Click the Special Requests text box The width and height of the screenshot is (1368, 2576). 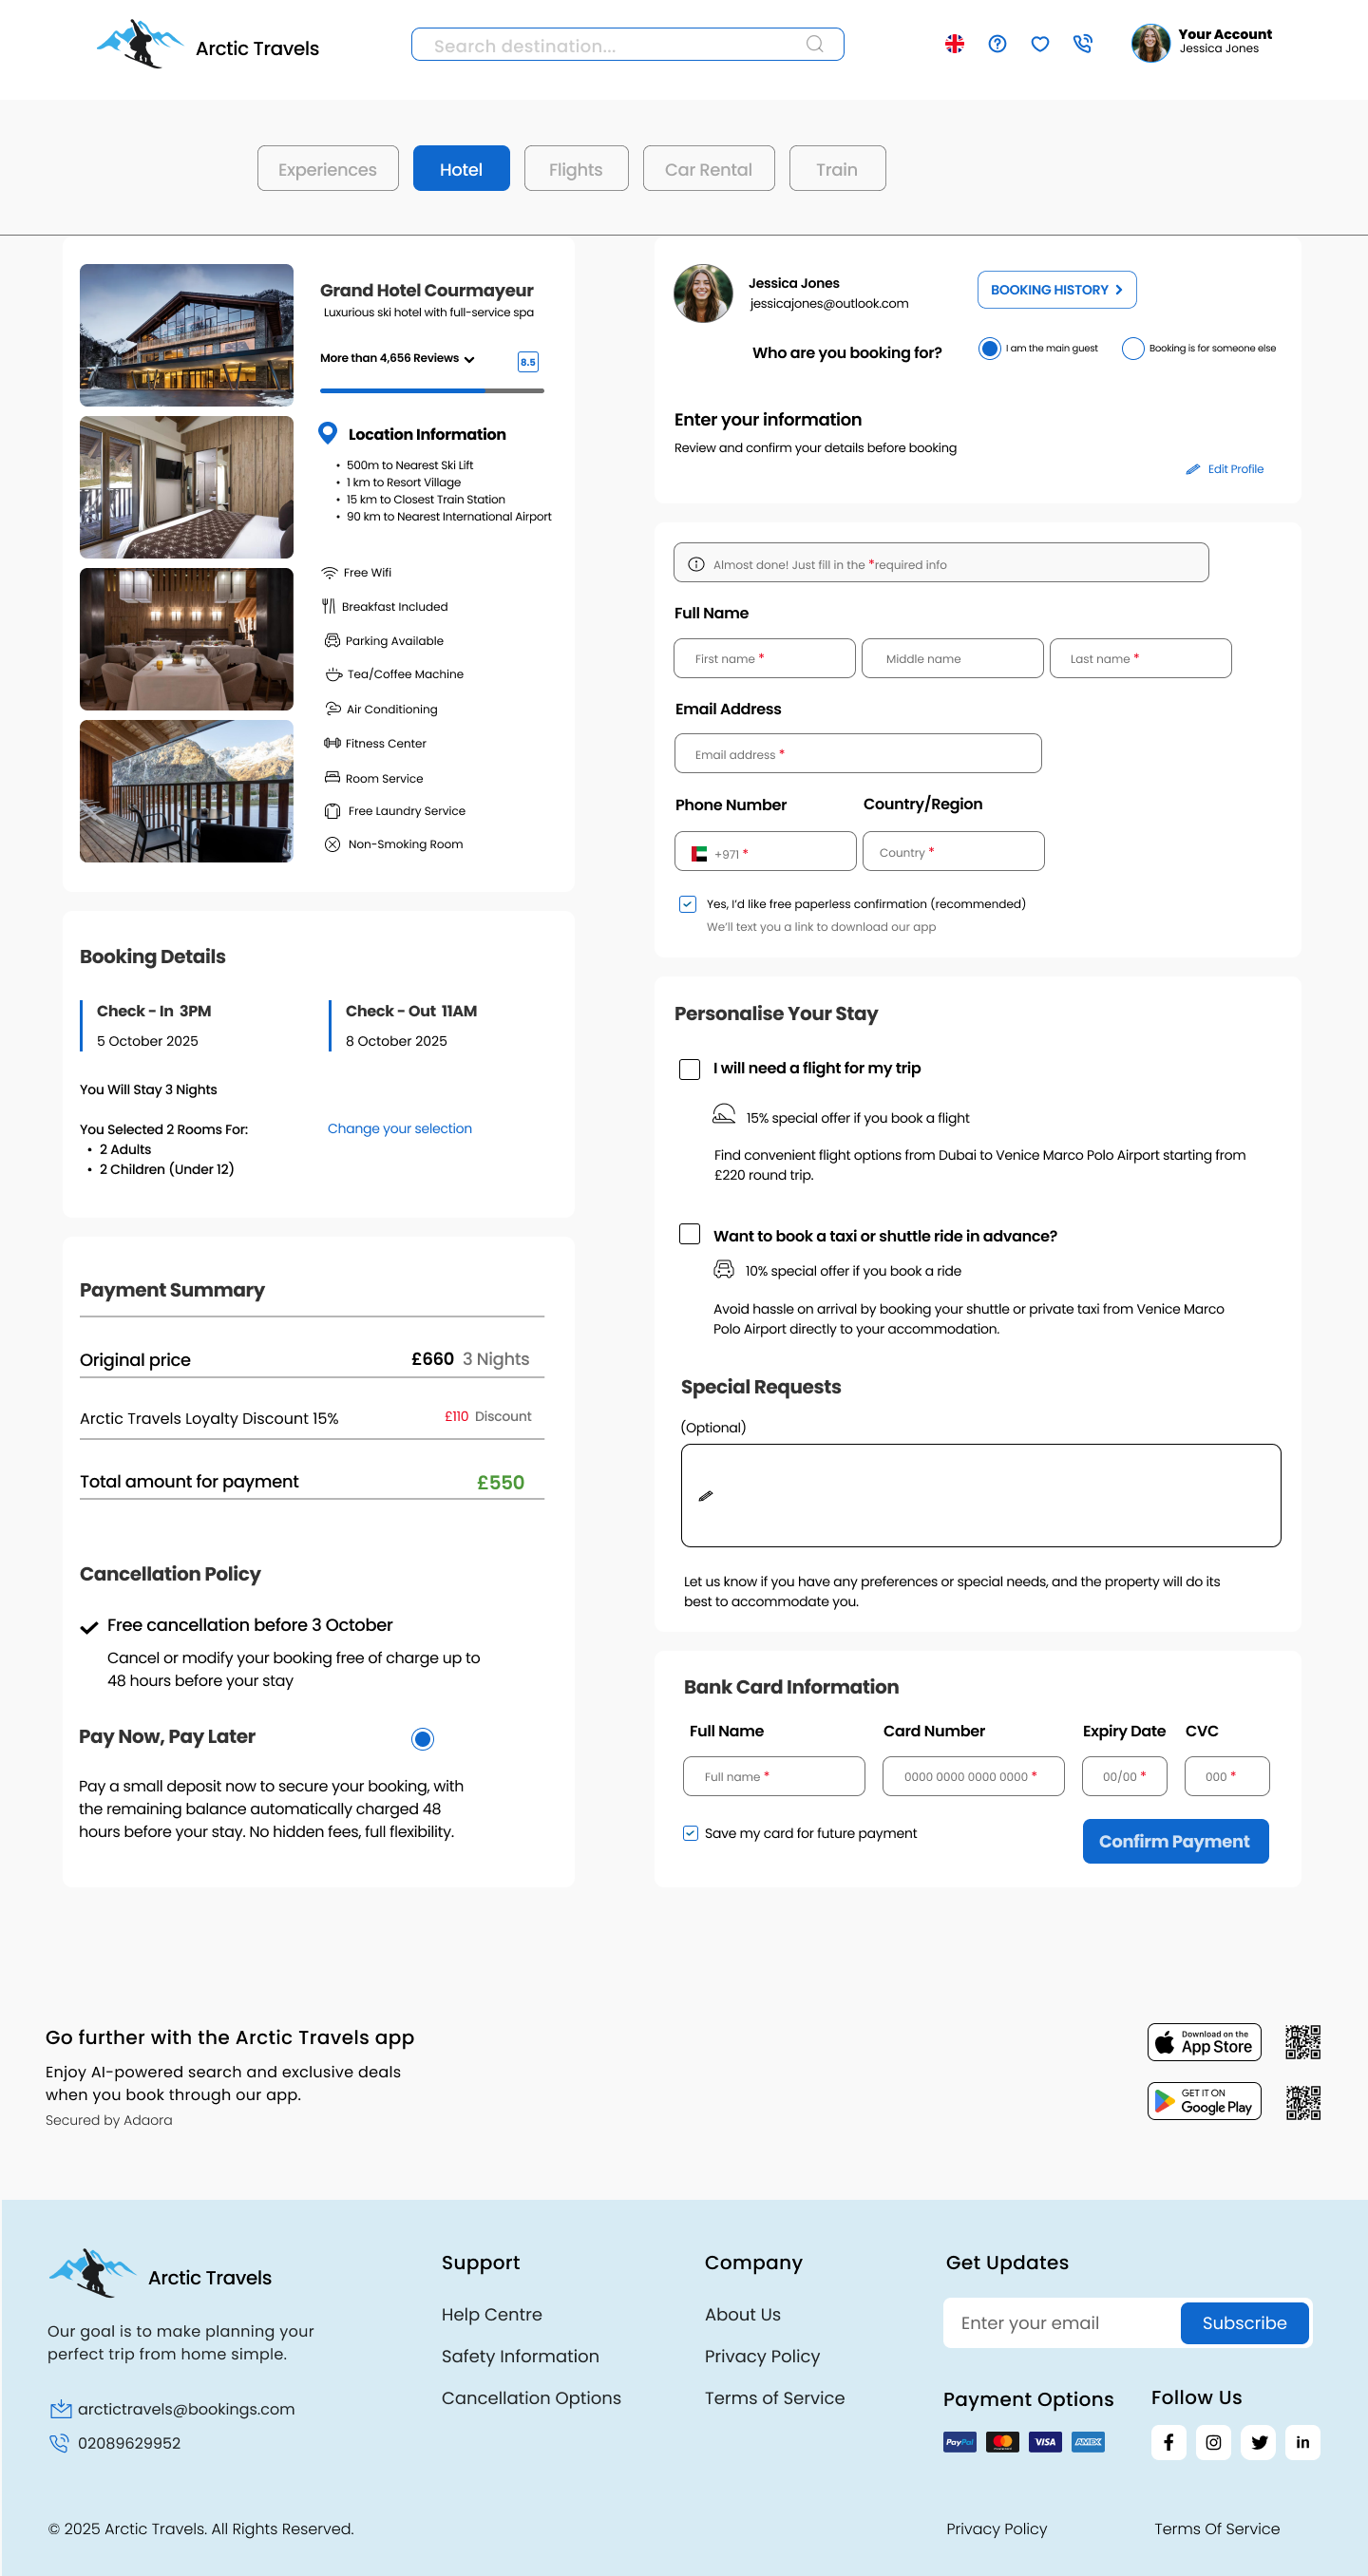point(980,1495)
